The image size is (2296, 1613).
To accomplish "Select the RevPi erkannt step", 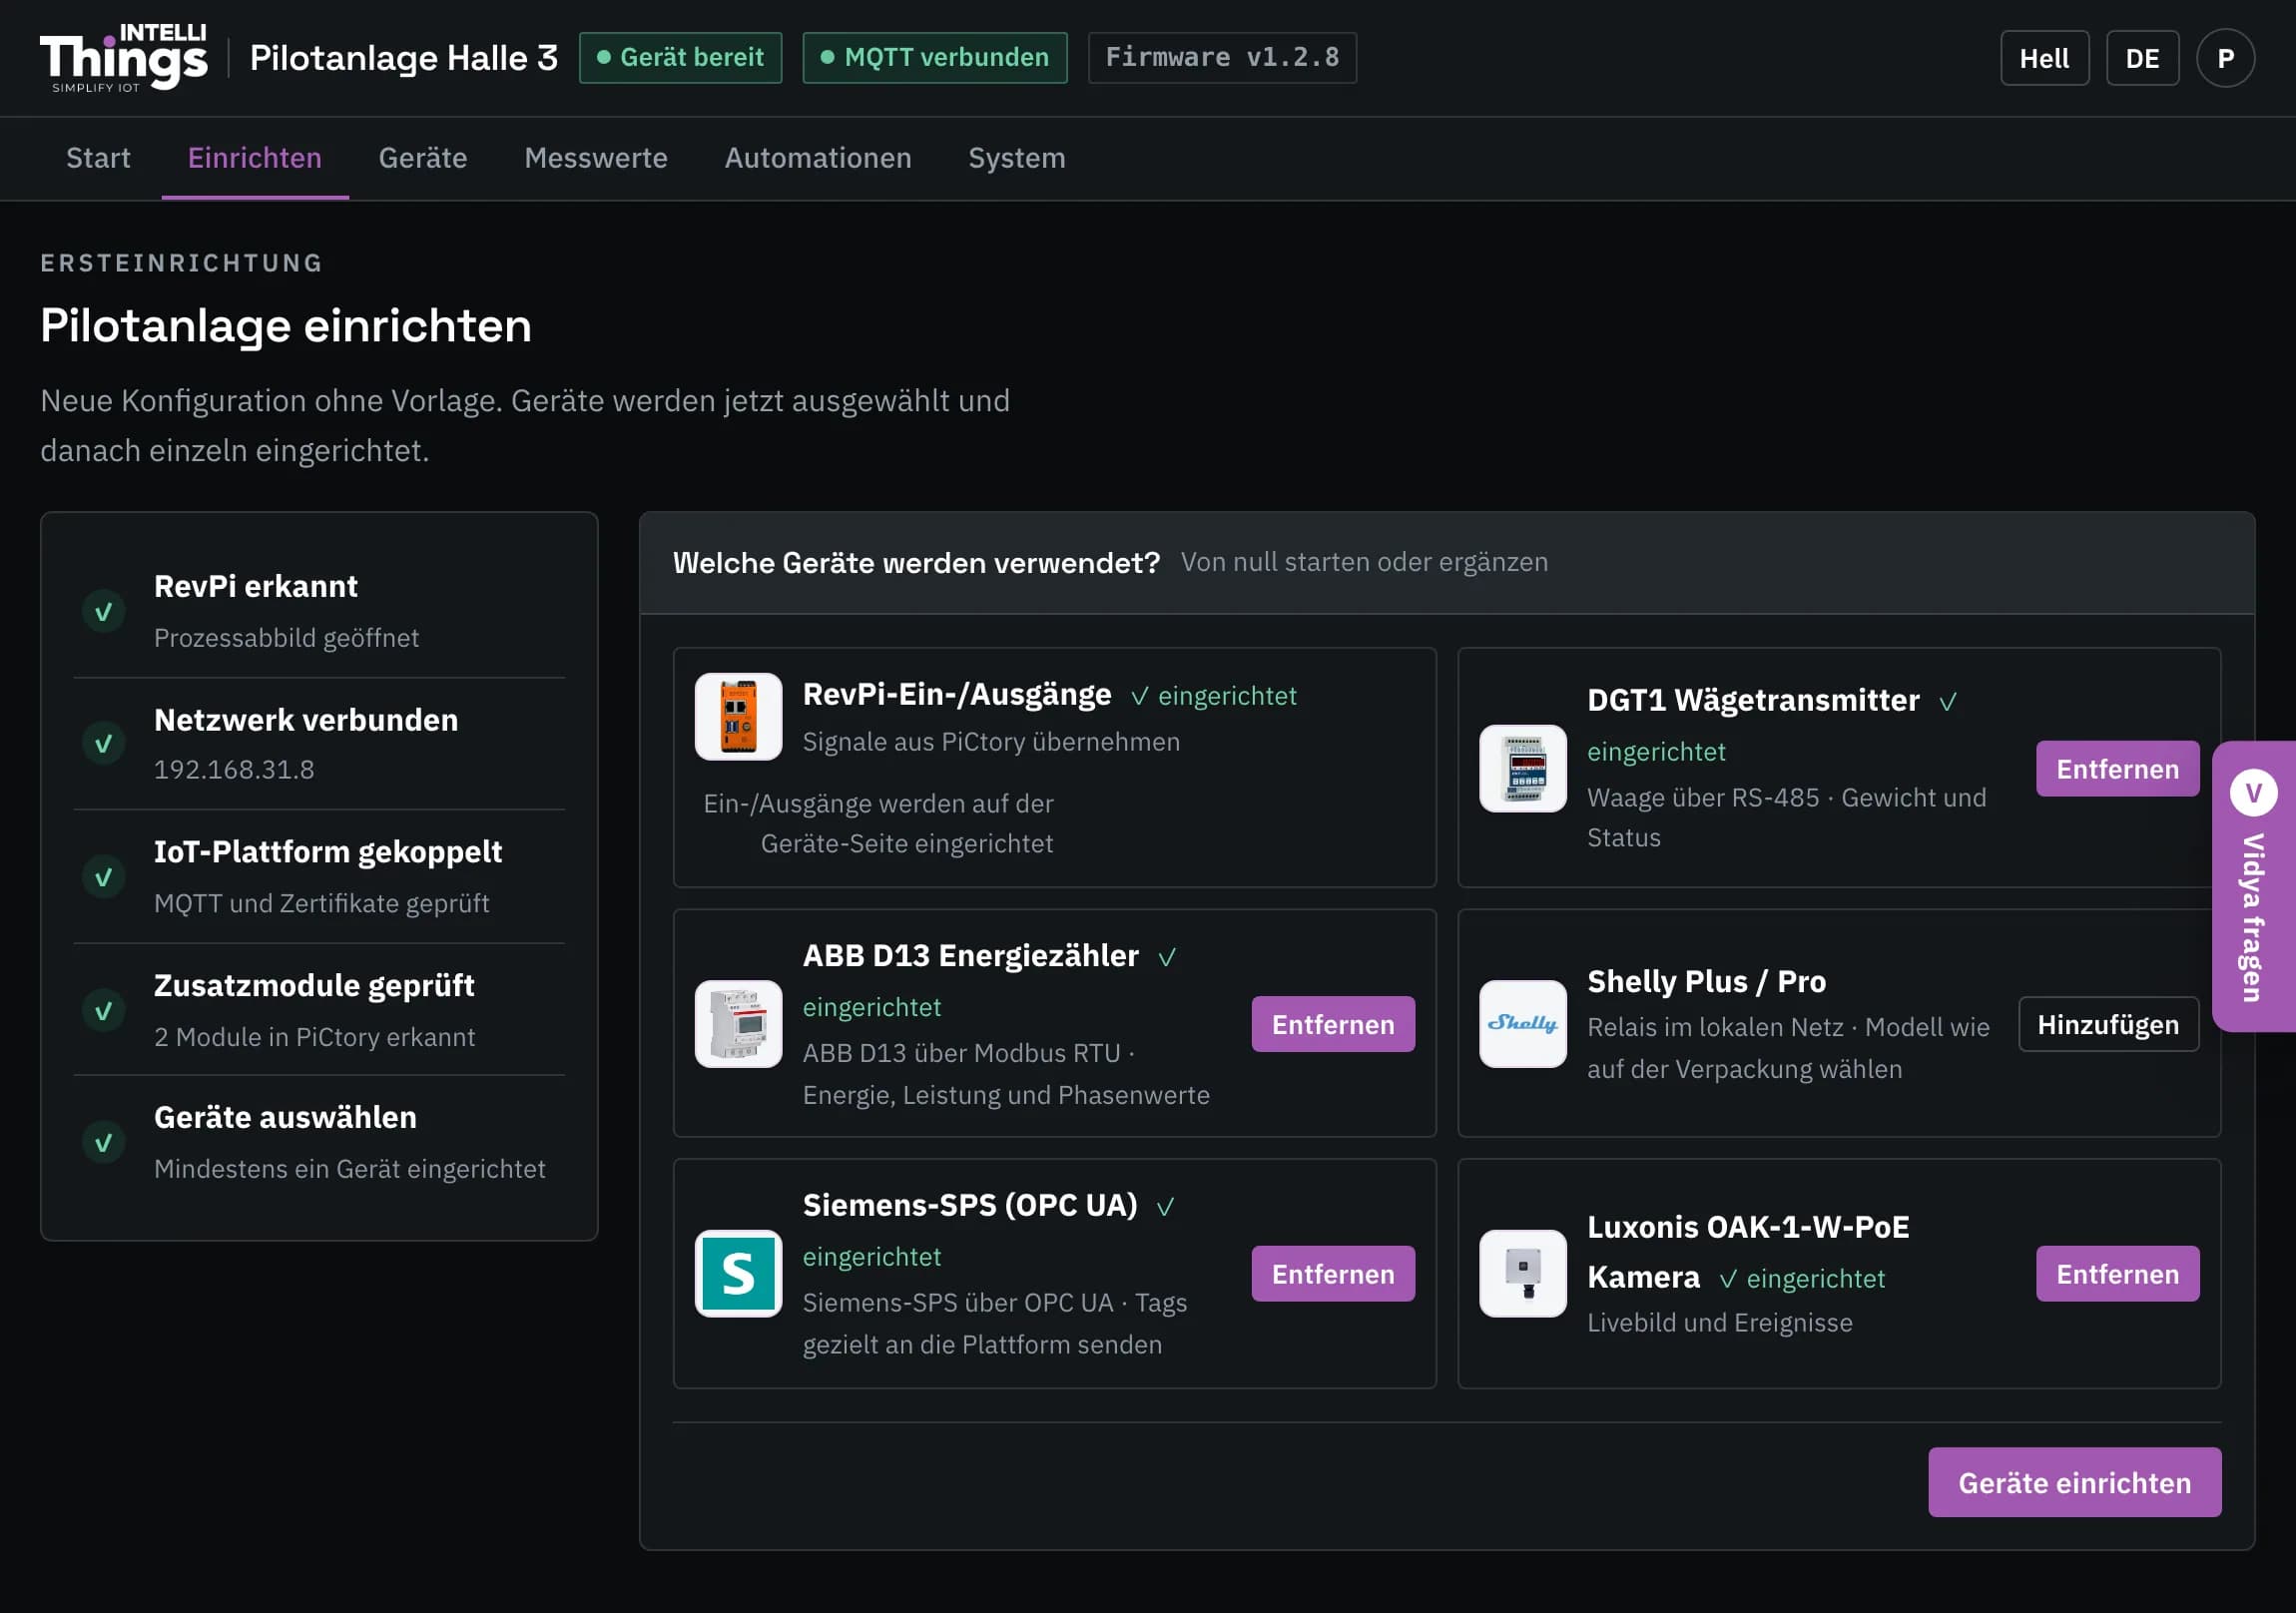I will 319,611.
